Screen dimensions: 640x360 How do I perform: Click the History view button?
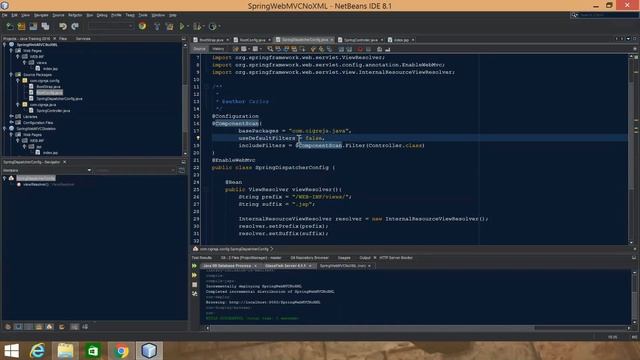point(218,49)
